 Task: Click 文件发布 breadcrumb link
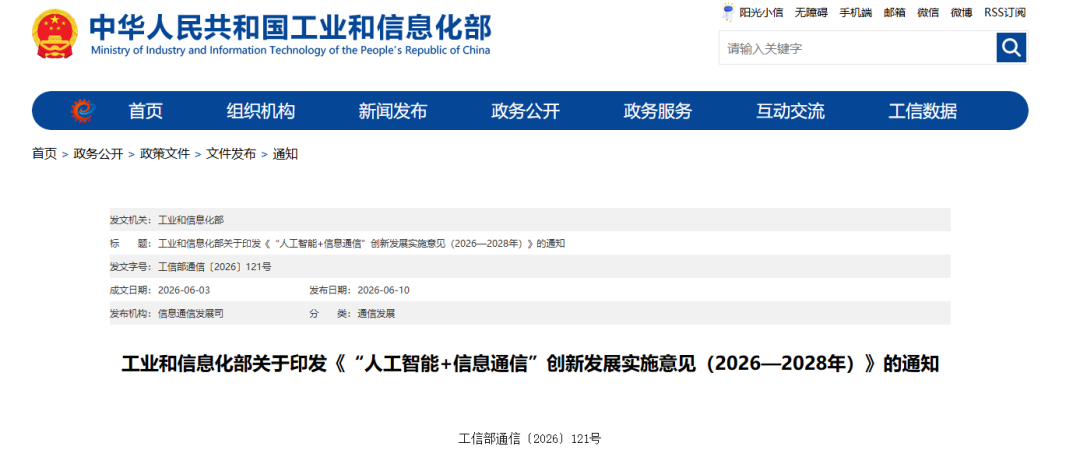(x=231, y=154)
